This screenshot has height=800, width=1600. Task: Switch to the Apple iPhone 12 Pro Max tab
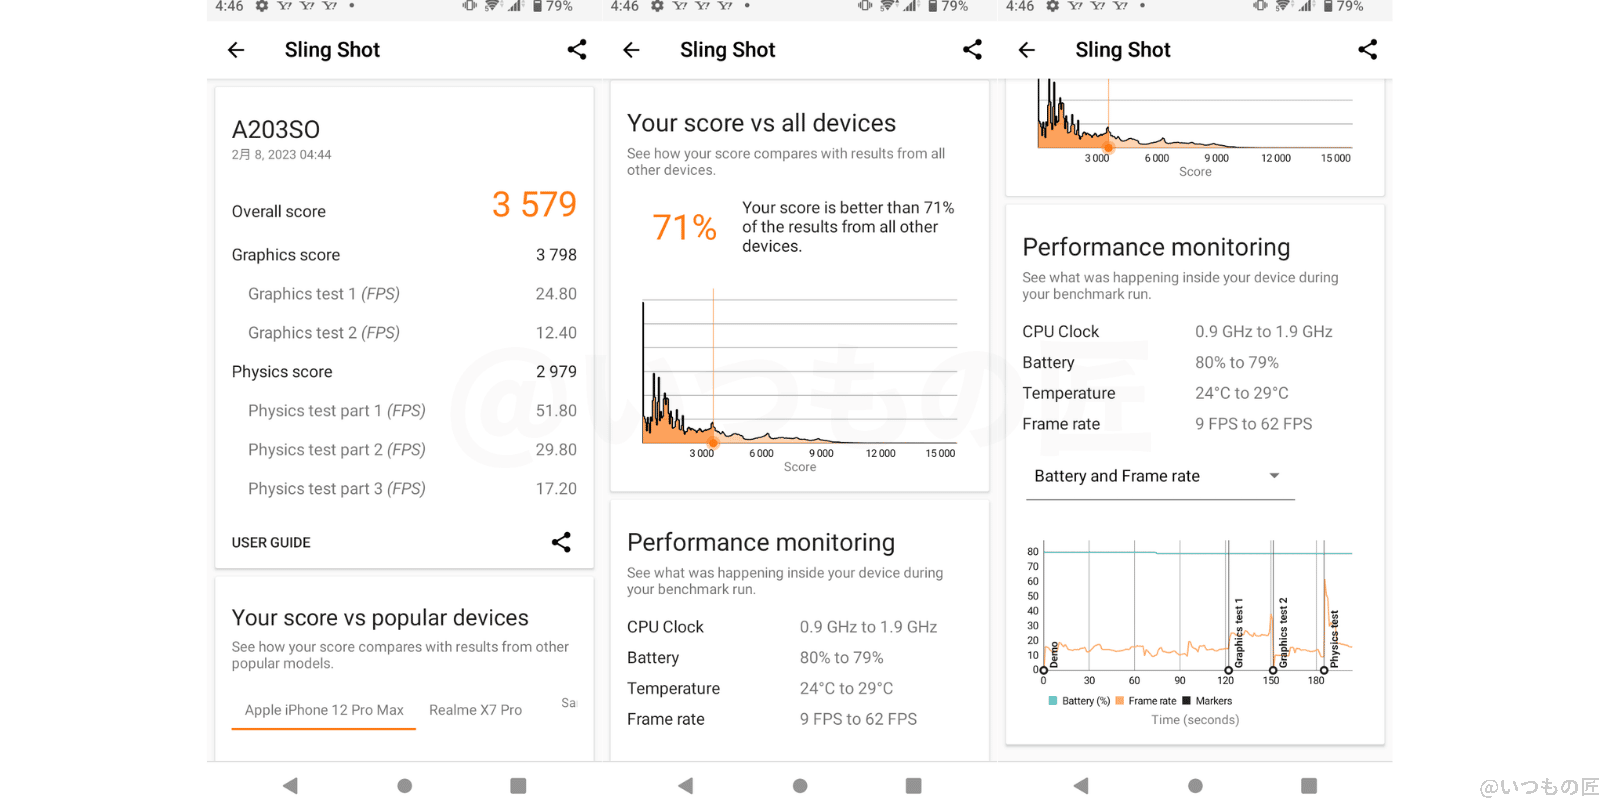[323, 710]
